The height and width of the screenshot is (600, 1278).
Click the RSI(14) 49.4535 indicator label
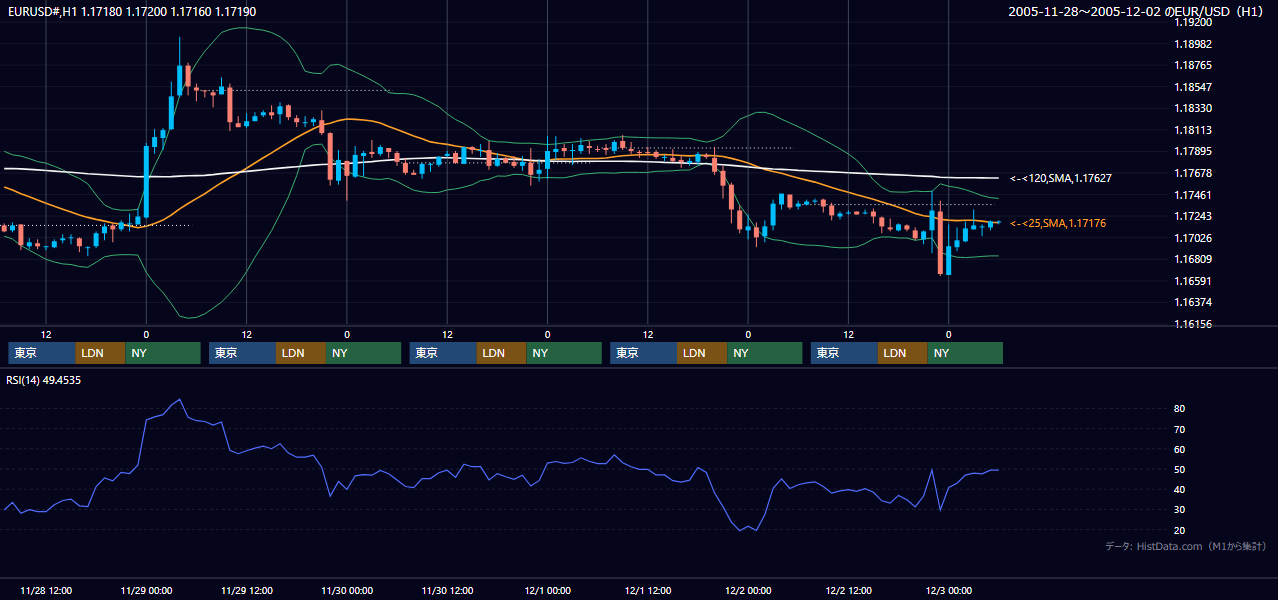(x=44, y=380)
